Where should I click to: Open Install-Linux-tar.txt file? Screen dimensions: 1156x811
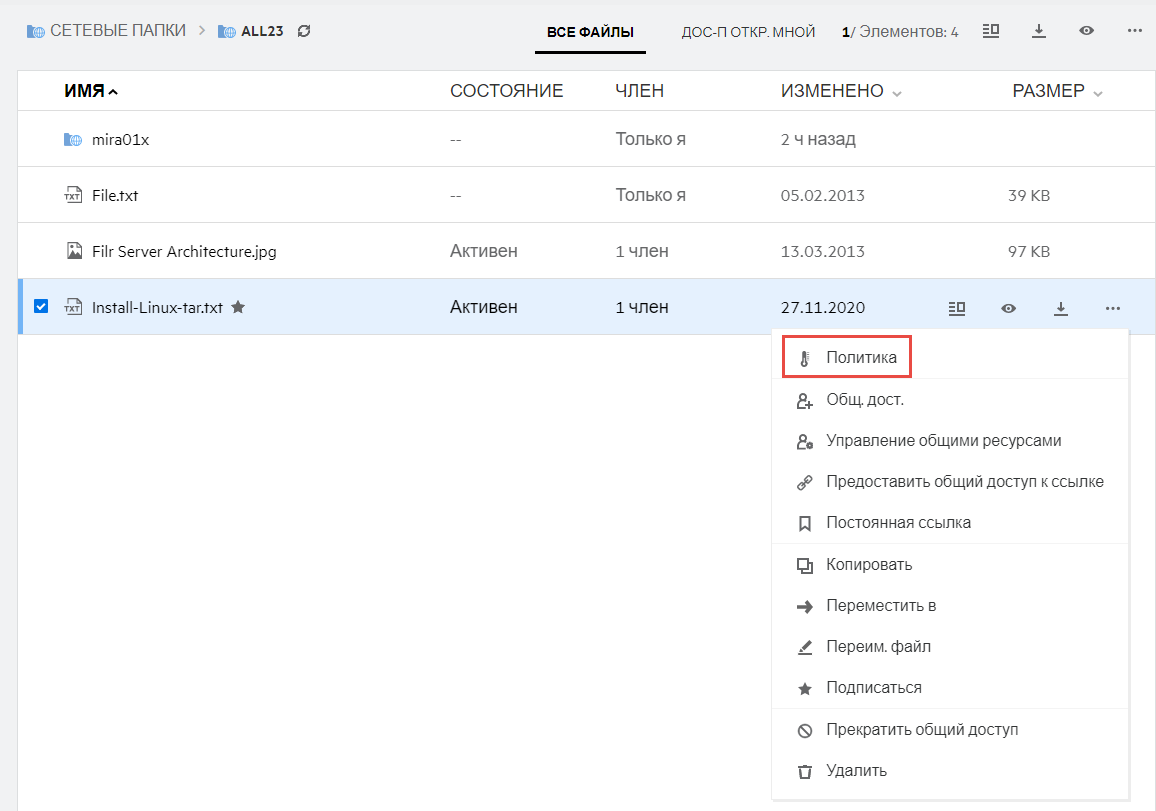pyautogui.click(x=157, y=307)
